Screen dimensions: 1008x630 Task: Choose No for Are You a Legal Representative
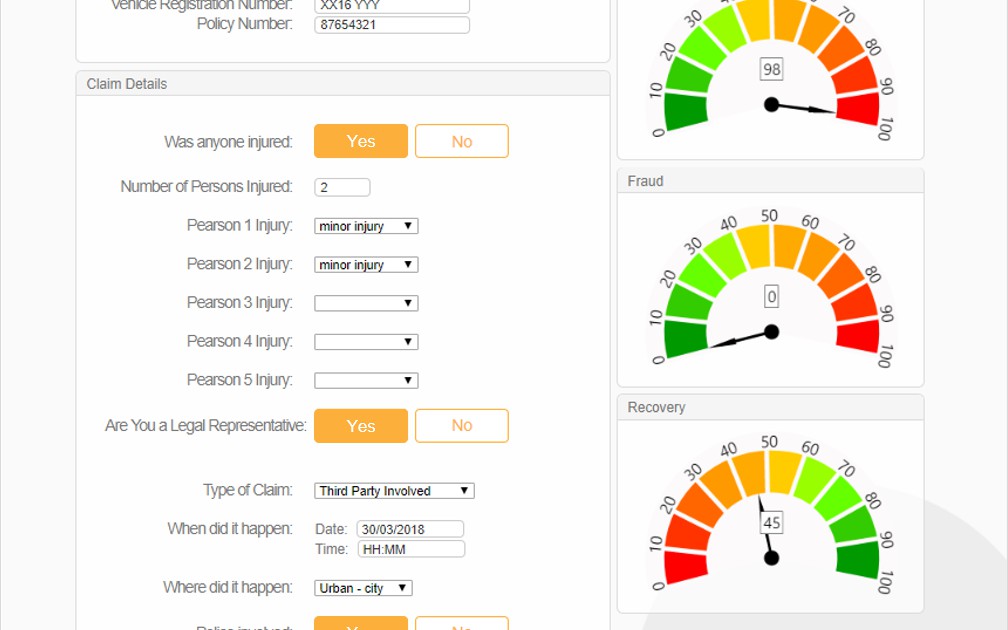click(x=461, y=426)
